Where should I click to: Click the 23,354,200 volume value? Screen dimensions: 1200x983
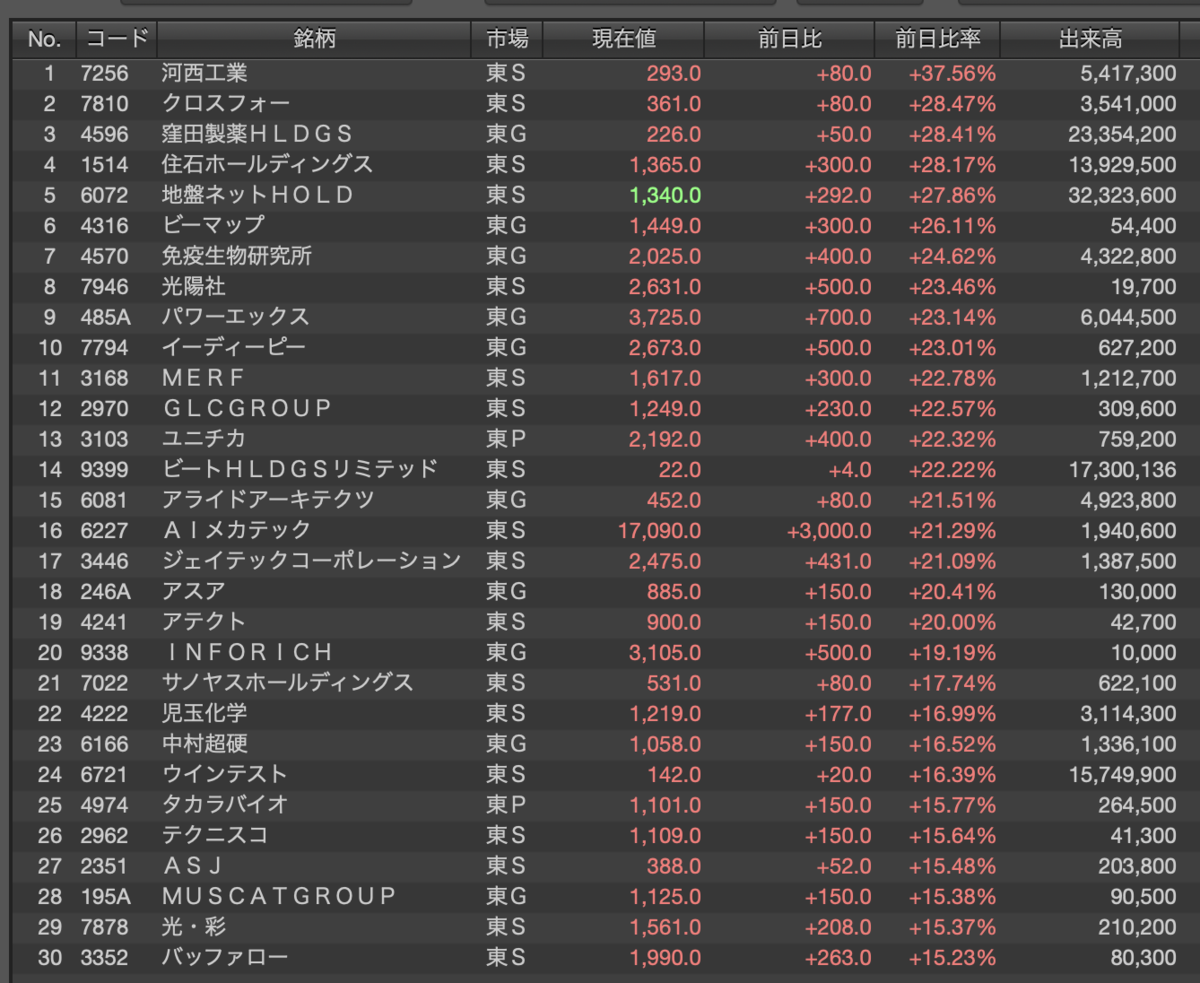click(x=1122, y=135)
